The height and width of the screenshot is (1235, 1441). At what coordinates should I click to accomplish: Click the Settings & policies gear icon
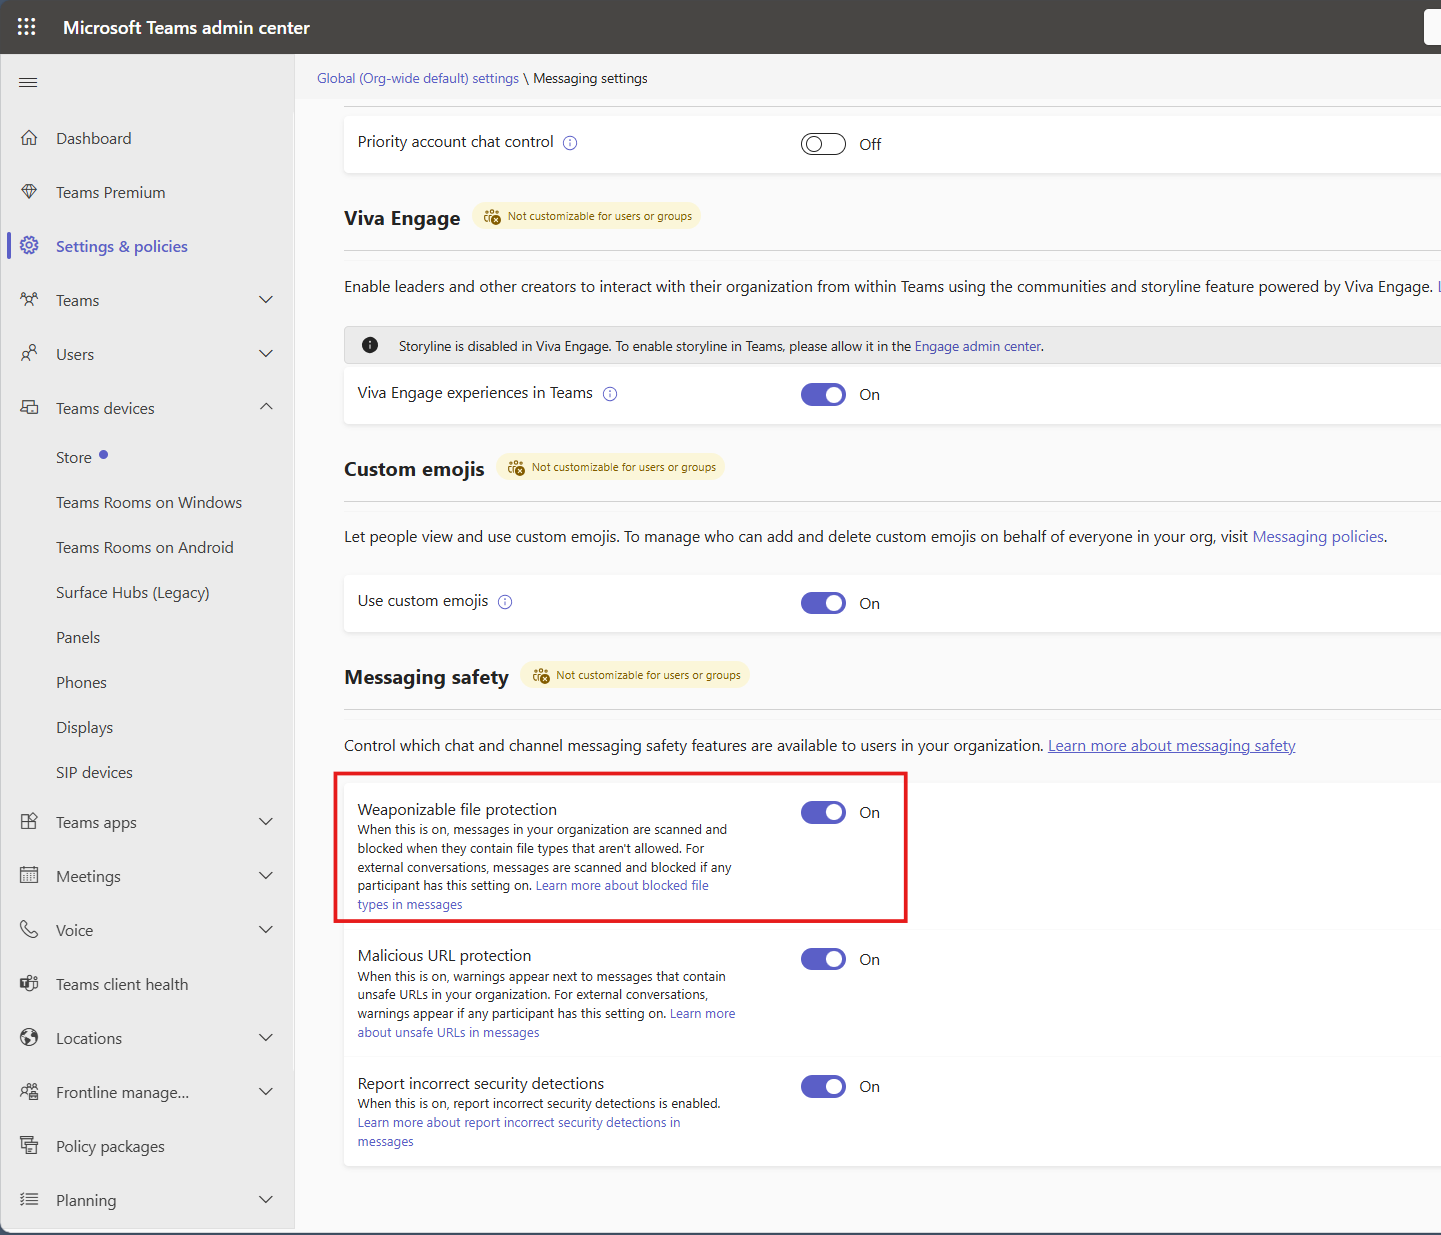point(29,246)
